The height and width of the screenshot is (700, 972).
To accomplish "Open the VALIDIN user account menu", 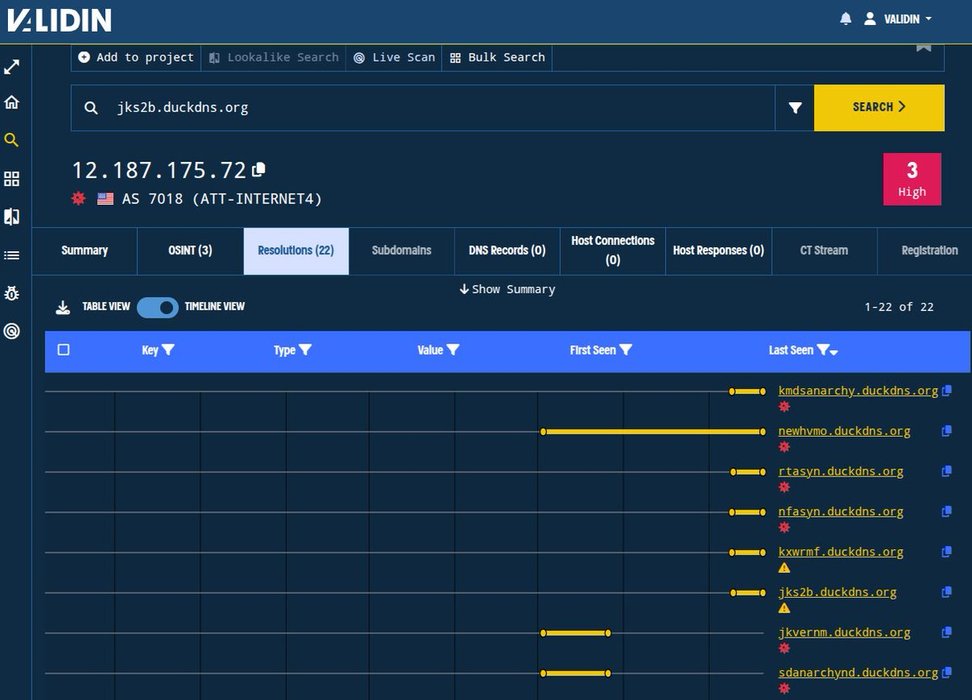I will click(898, 19).
